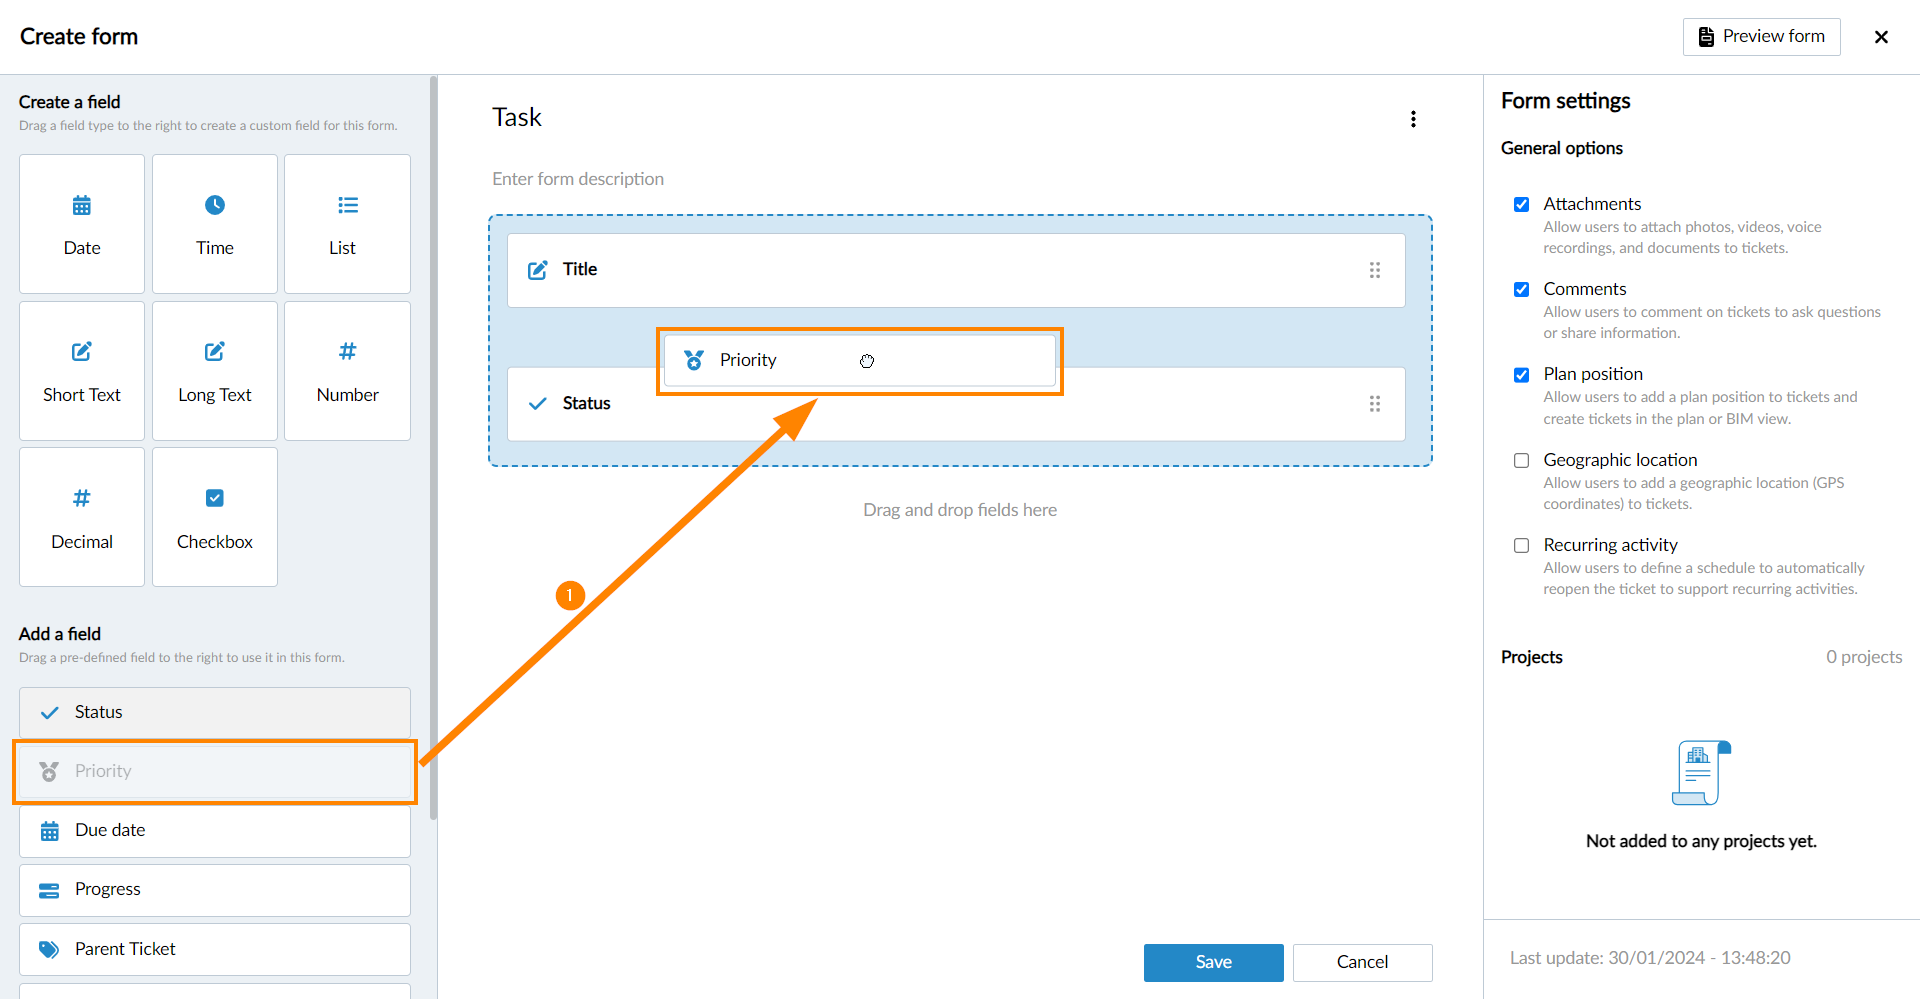The height and width of the screenshot is (999, 1920).
Task: Click the Status field drag handle in form
Action: 1375,404
